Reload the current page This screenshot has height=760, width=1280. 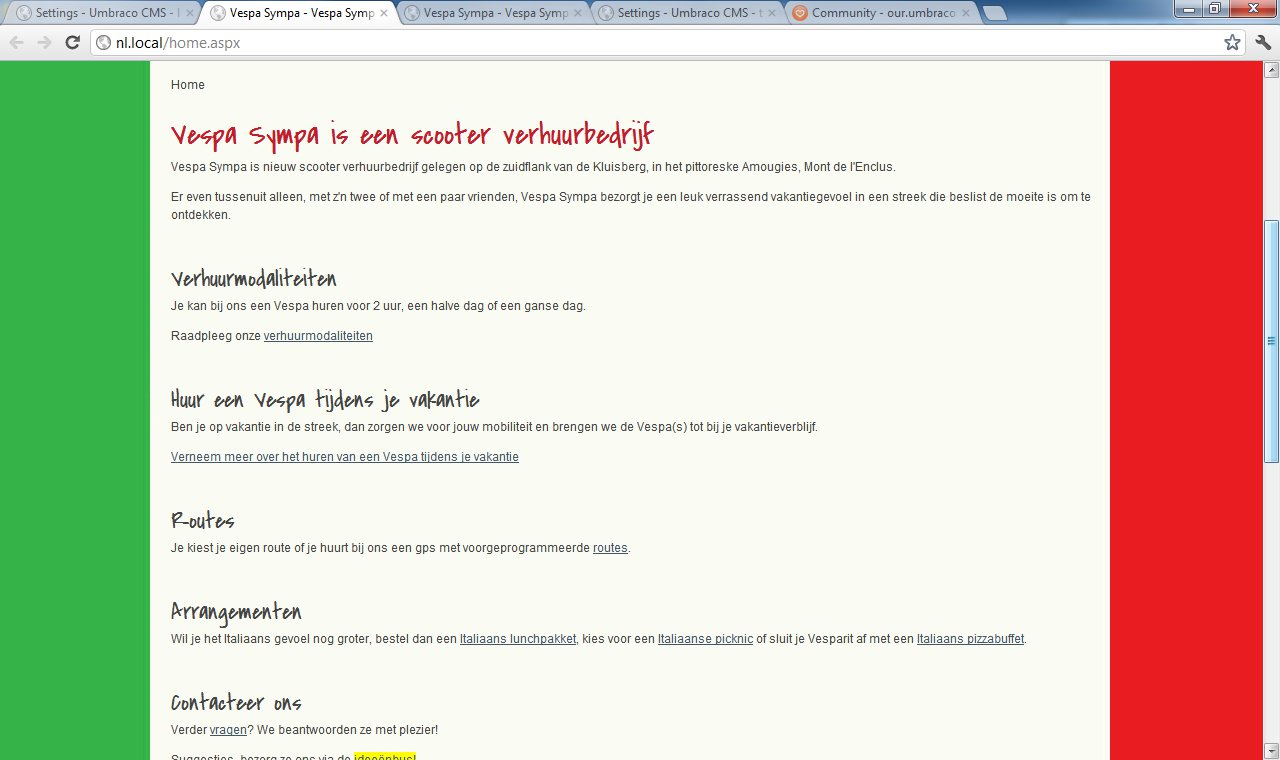tap(72, 42)
